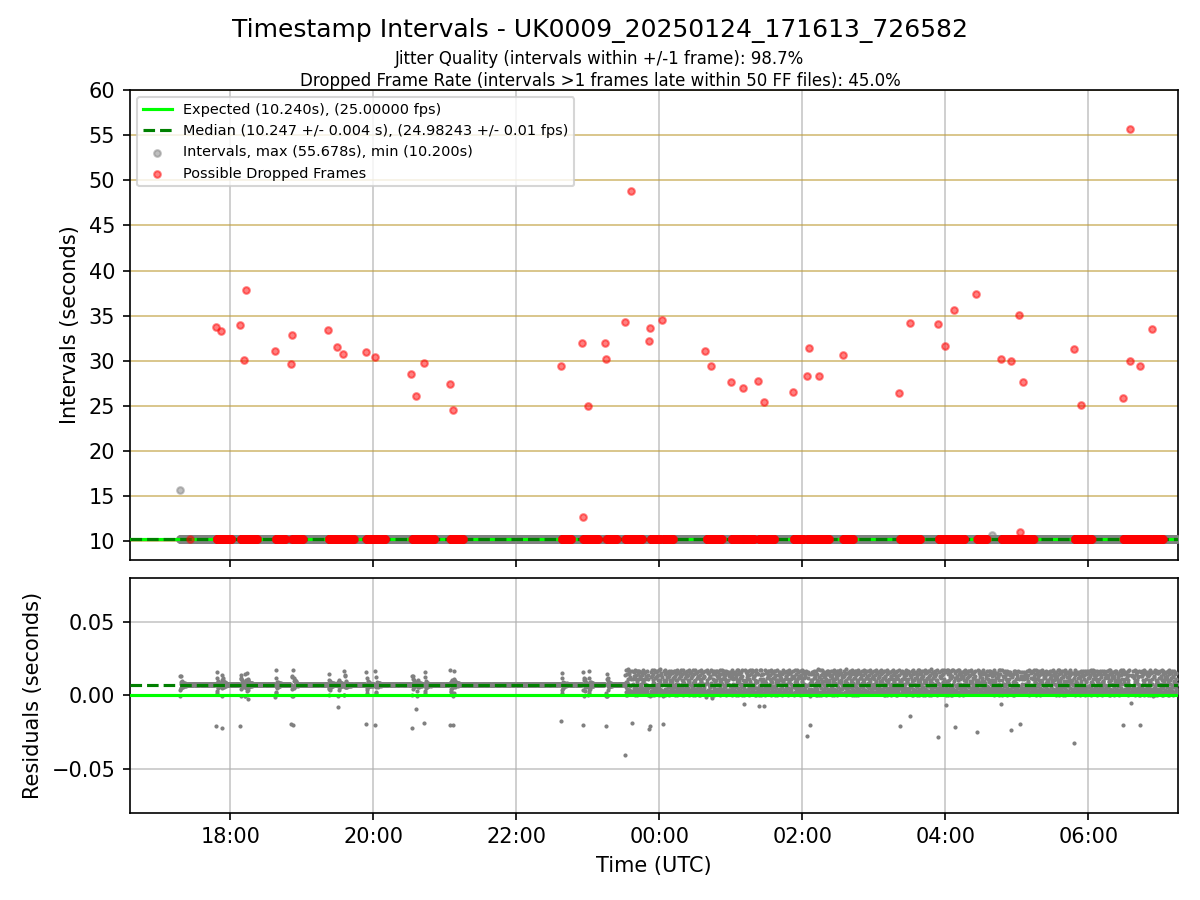The width and height of the screenshot is (1200, 900).
Task: Click the "18:00" x-axis tick label
Action: (230, 834)
